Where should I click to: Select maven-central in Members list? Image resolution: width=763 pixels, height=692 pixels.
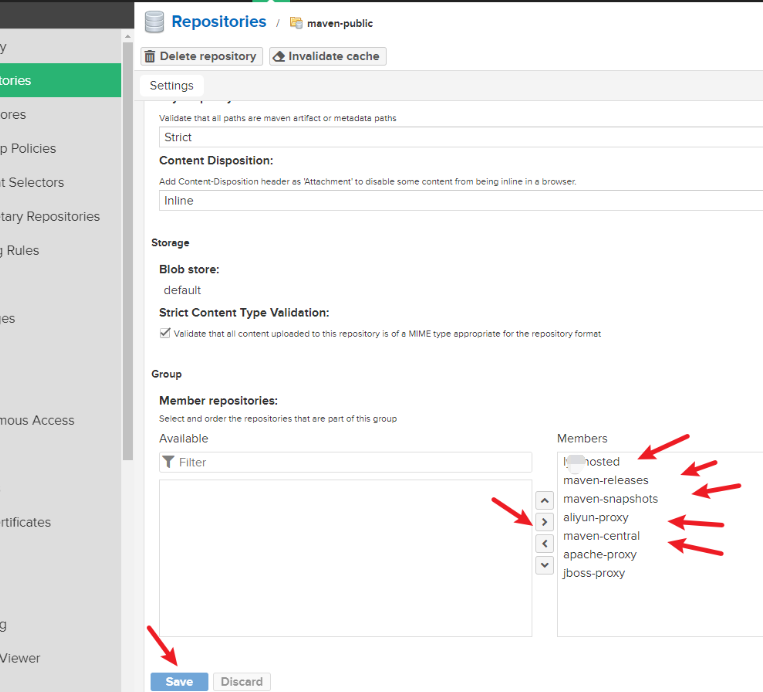pos(601,536)
